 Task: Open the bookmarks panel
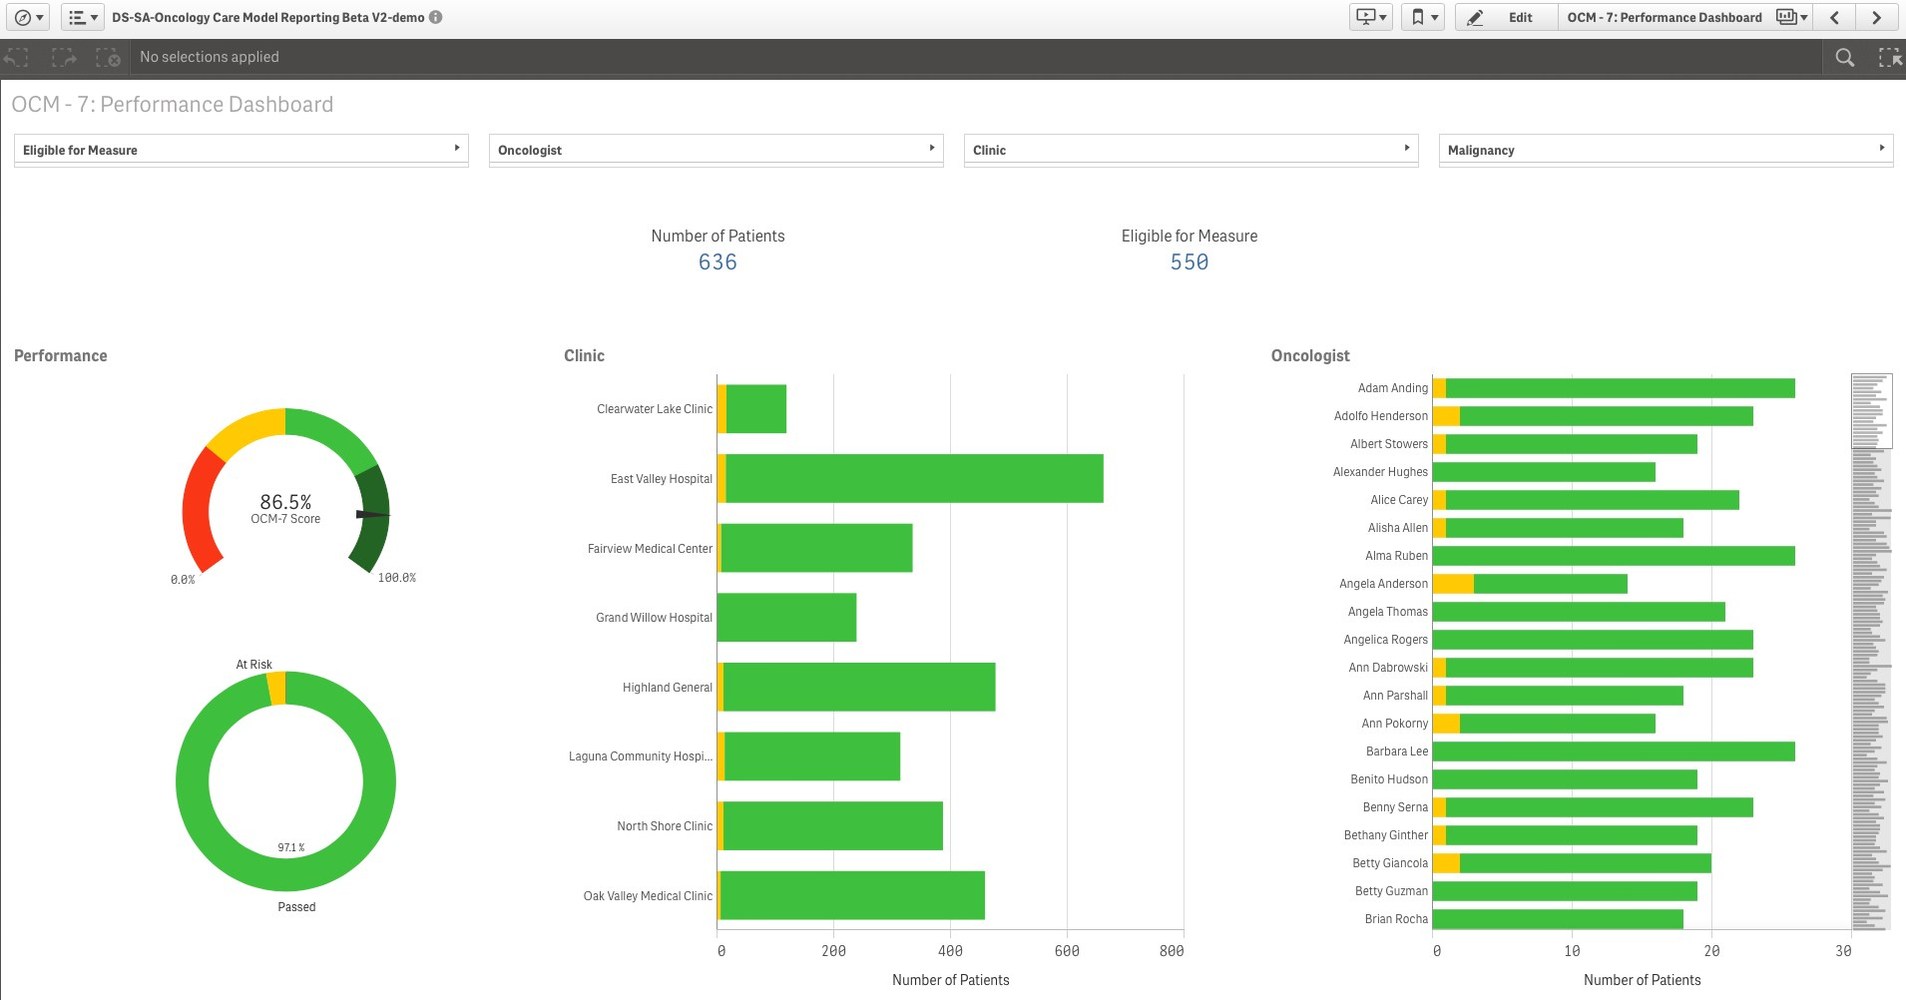(x=1423, y=17)
